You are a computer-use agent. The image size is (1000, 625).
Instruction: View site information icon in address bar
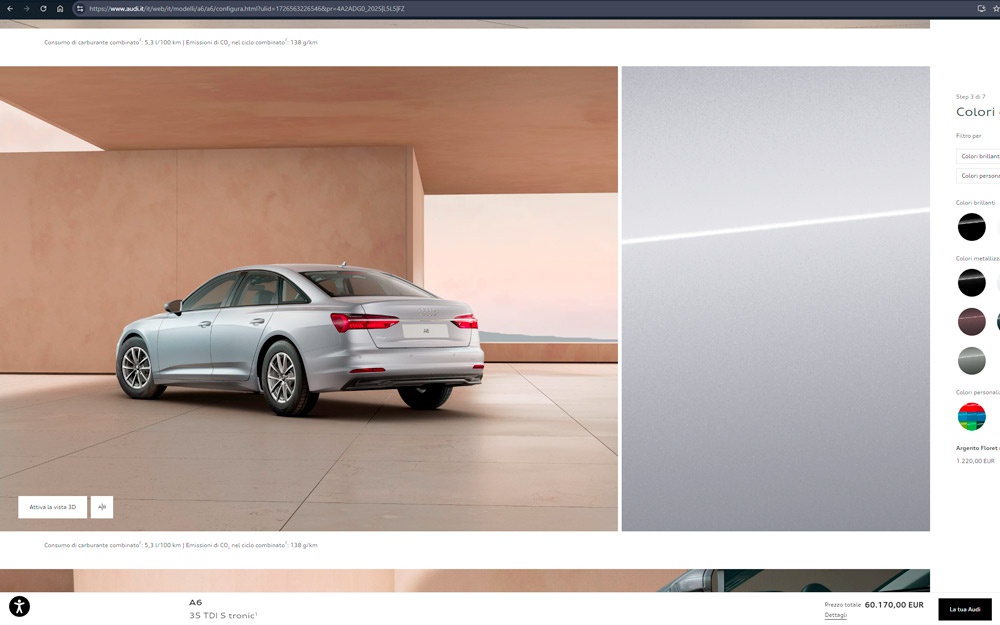coord(80,8)
